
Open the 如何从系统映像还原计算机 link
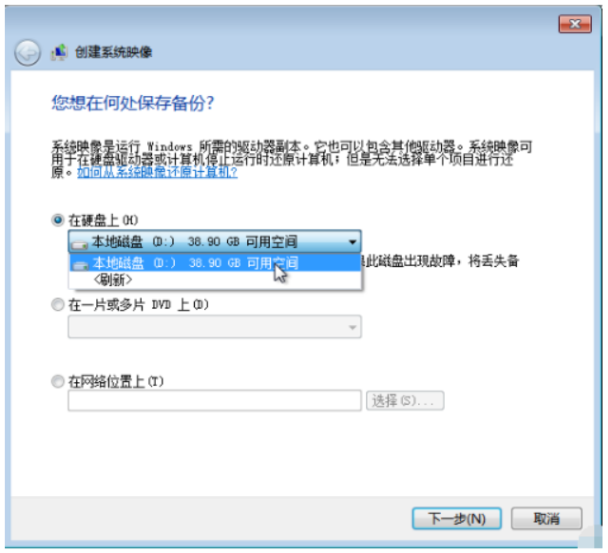pos(157,172)
